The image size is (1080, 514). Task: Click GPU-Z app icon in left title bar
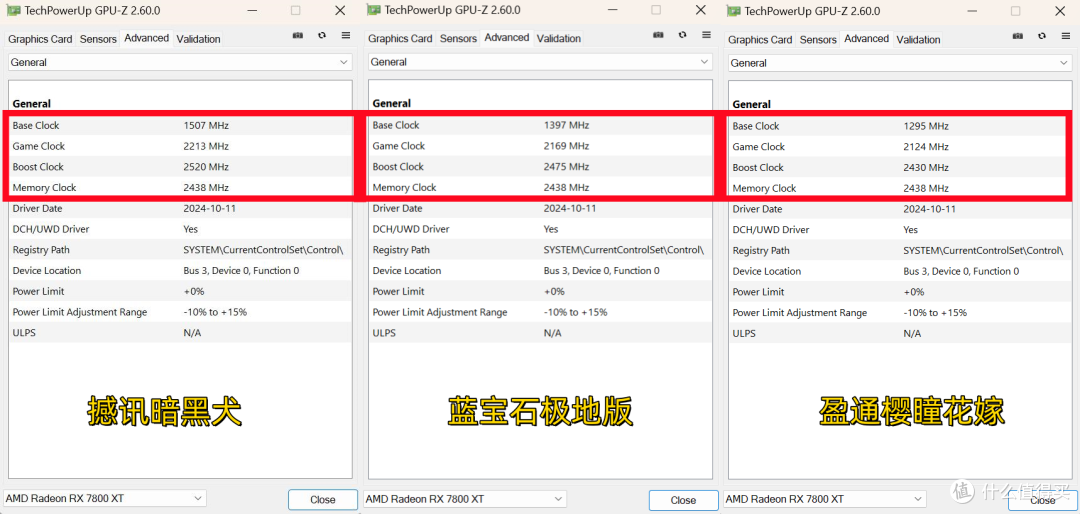14,10
